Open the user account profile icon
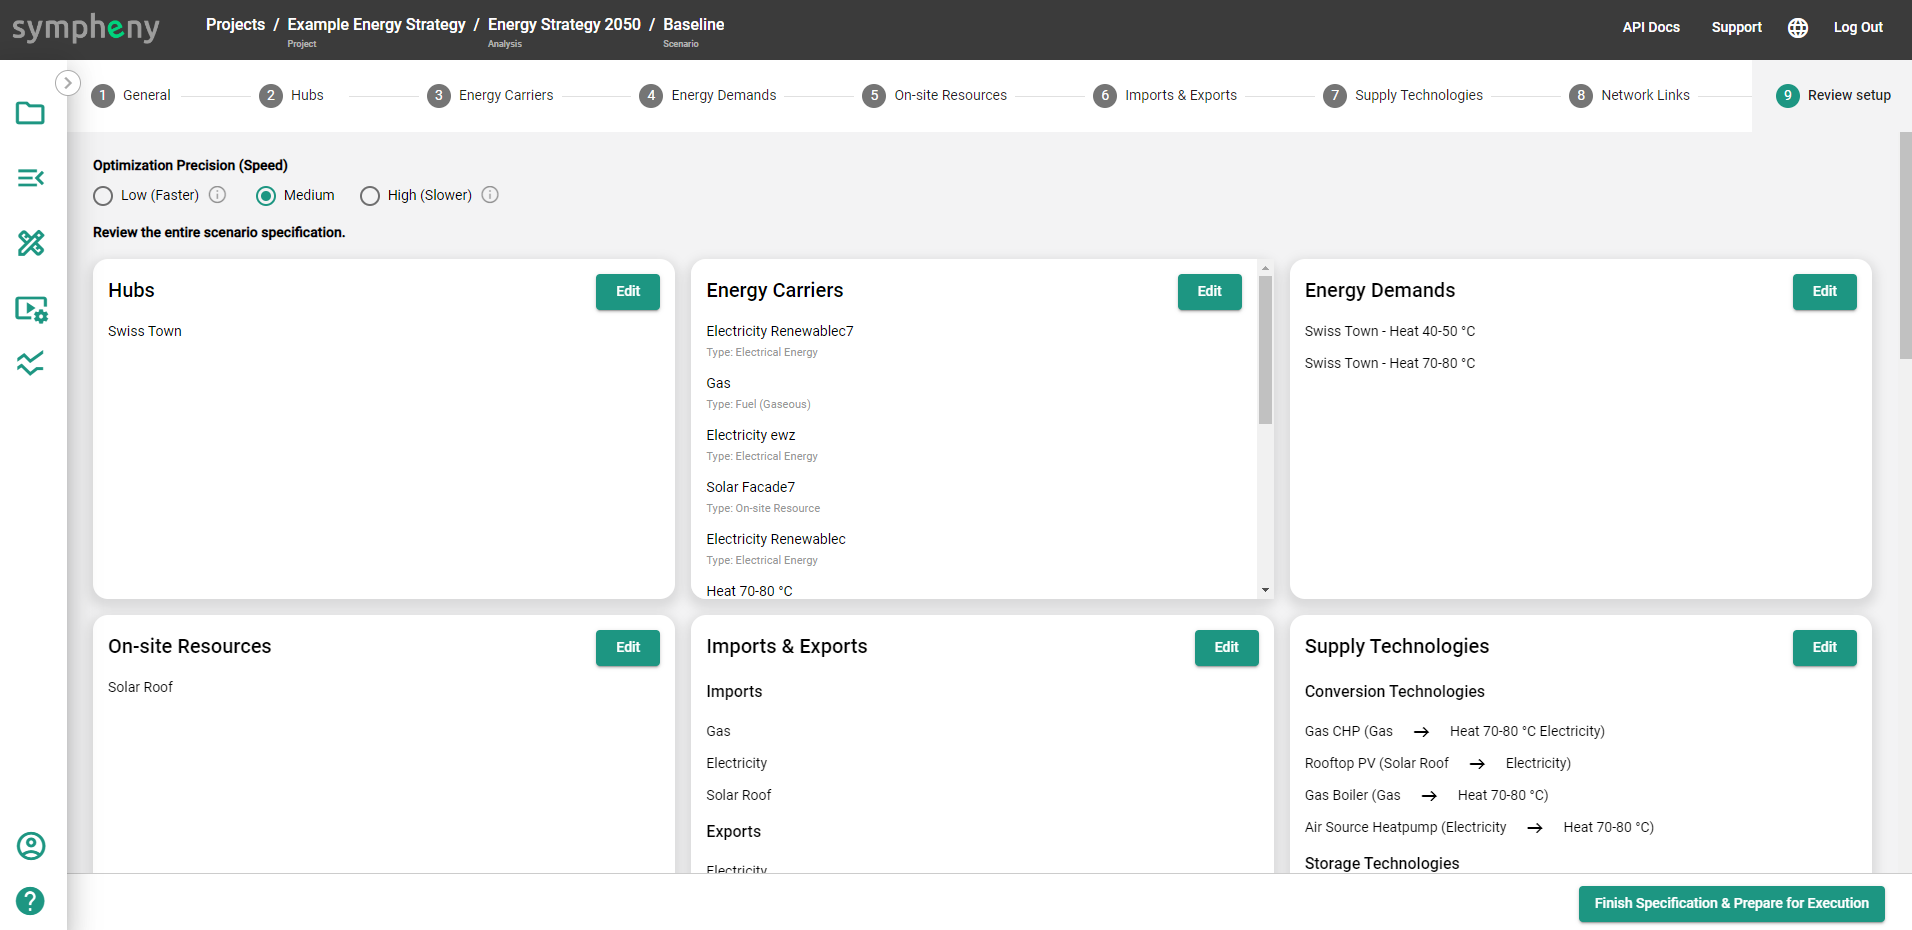1912x930 pixels. [30, 846]
